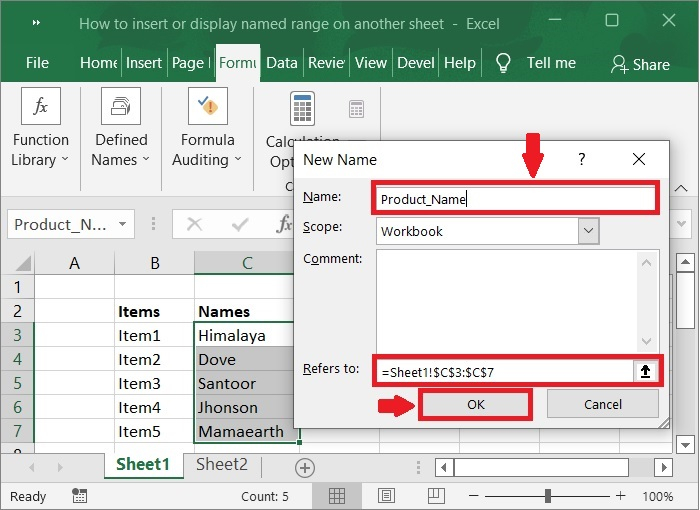Click the Name input field
700x510 pixels.
click(515, 199)
